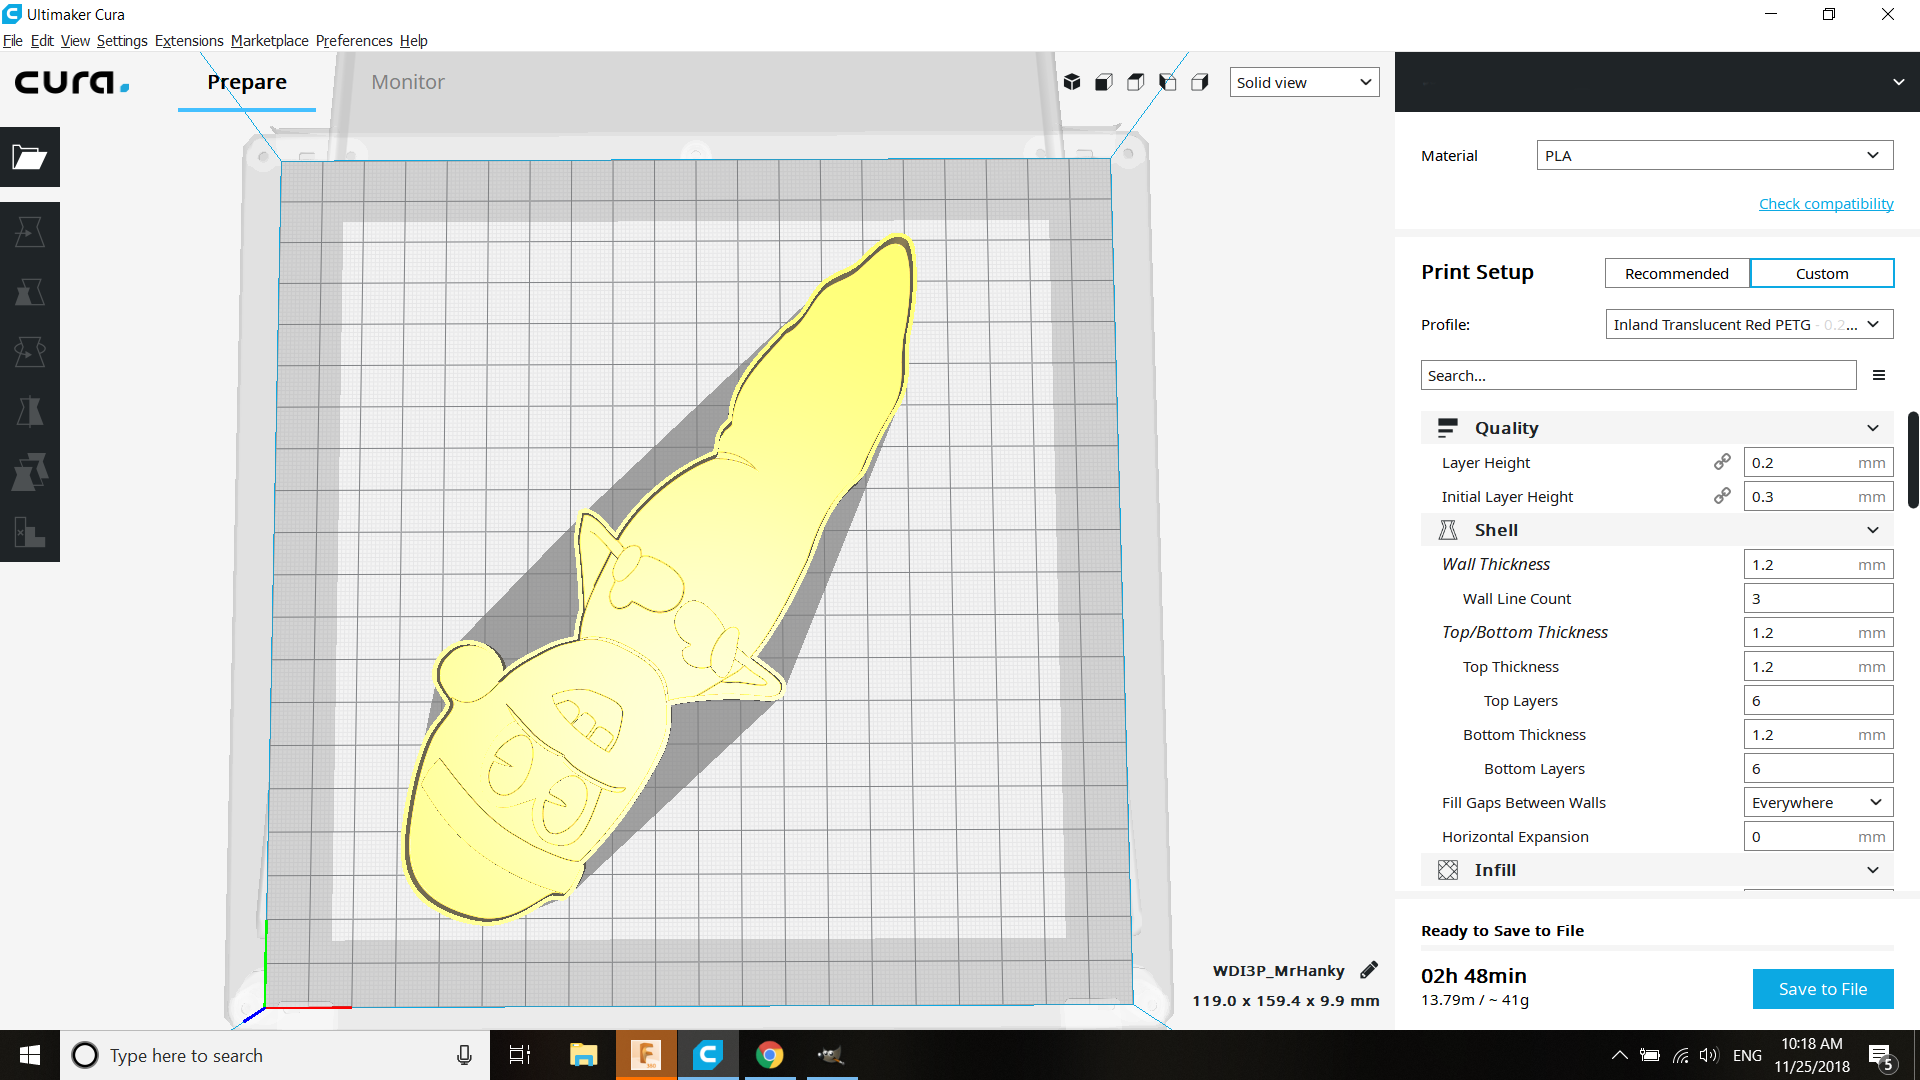
Task: Select the Rotate tool in left toolbar
Action: coord(30,352)
